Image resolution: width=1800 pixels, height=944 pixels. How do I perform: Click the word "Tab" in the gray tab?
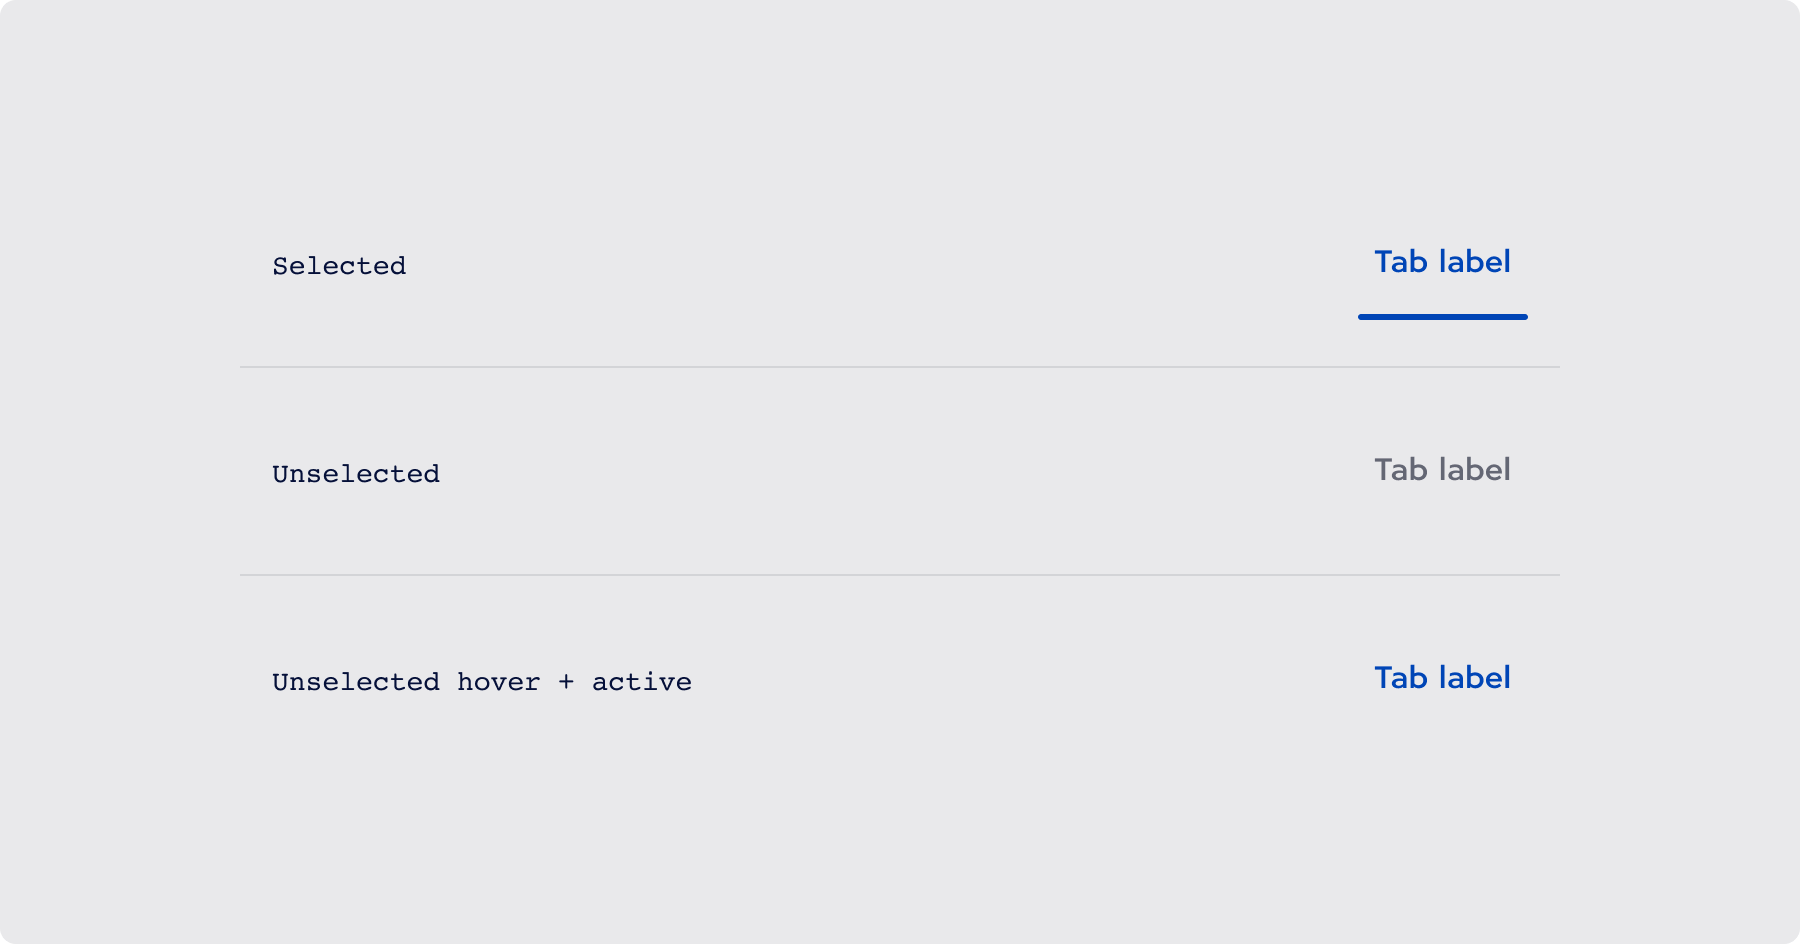[1400, 470]
